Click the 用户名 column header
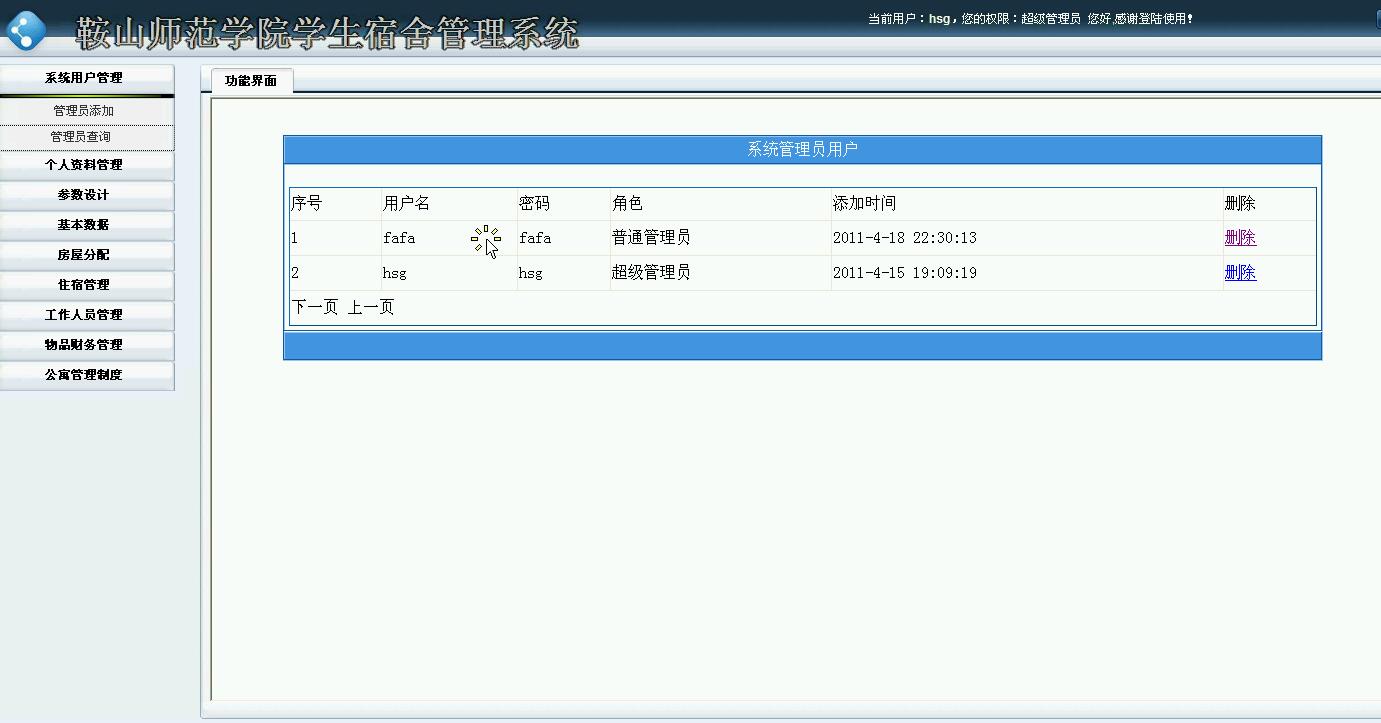 coord(407,204)
